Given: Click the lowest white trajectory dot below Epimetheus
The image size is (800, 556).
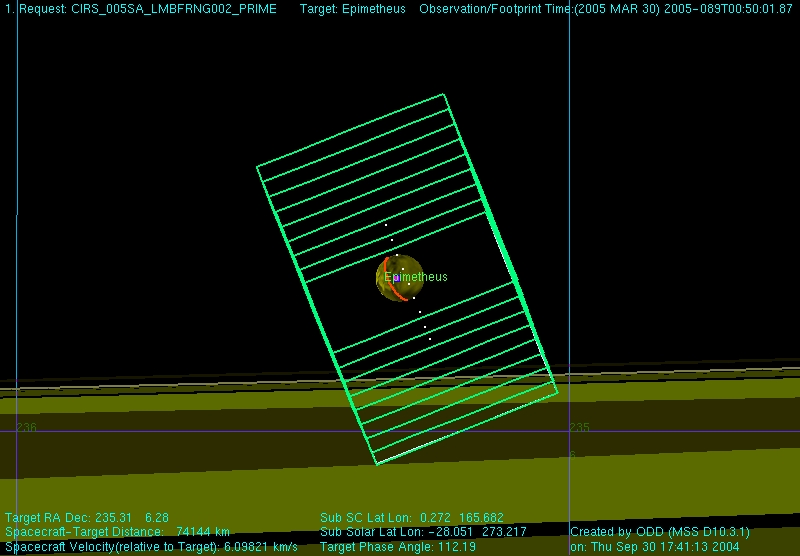Looking at the screenshot, I should [430, 339].
